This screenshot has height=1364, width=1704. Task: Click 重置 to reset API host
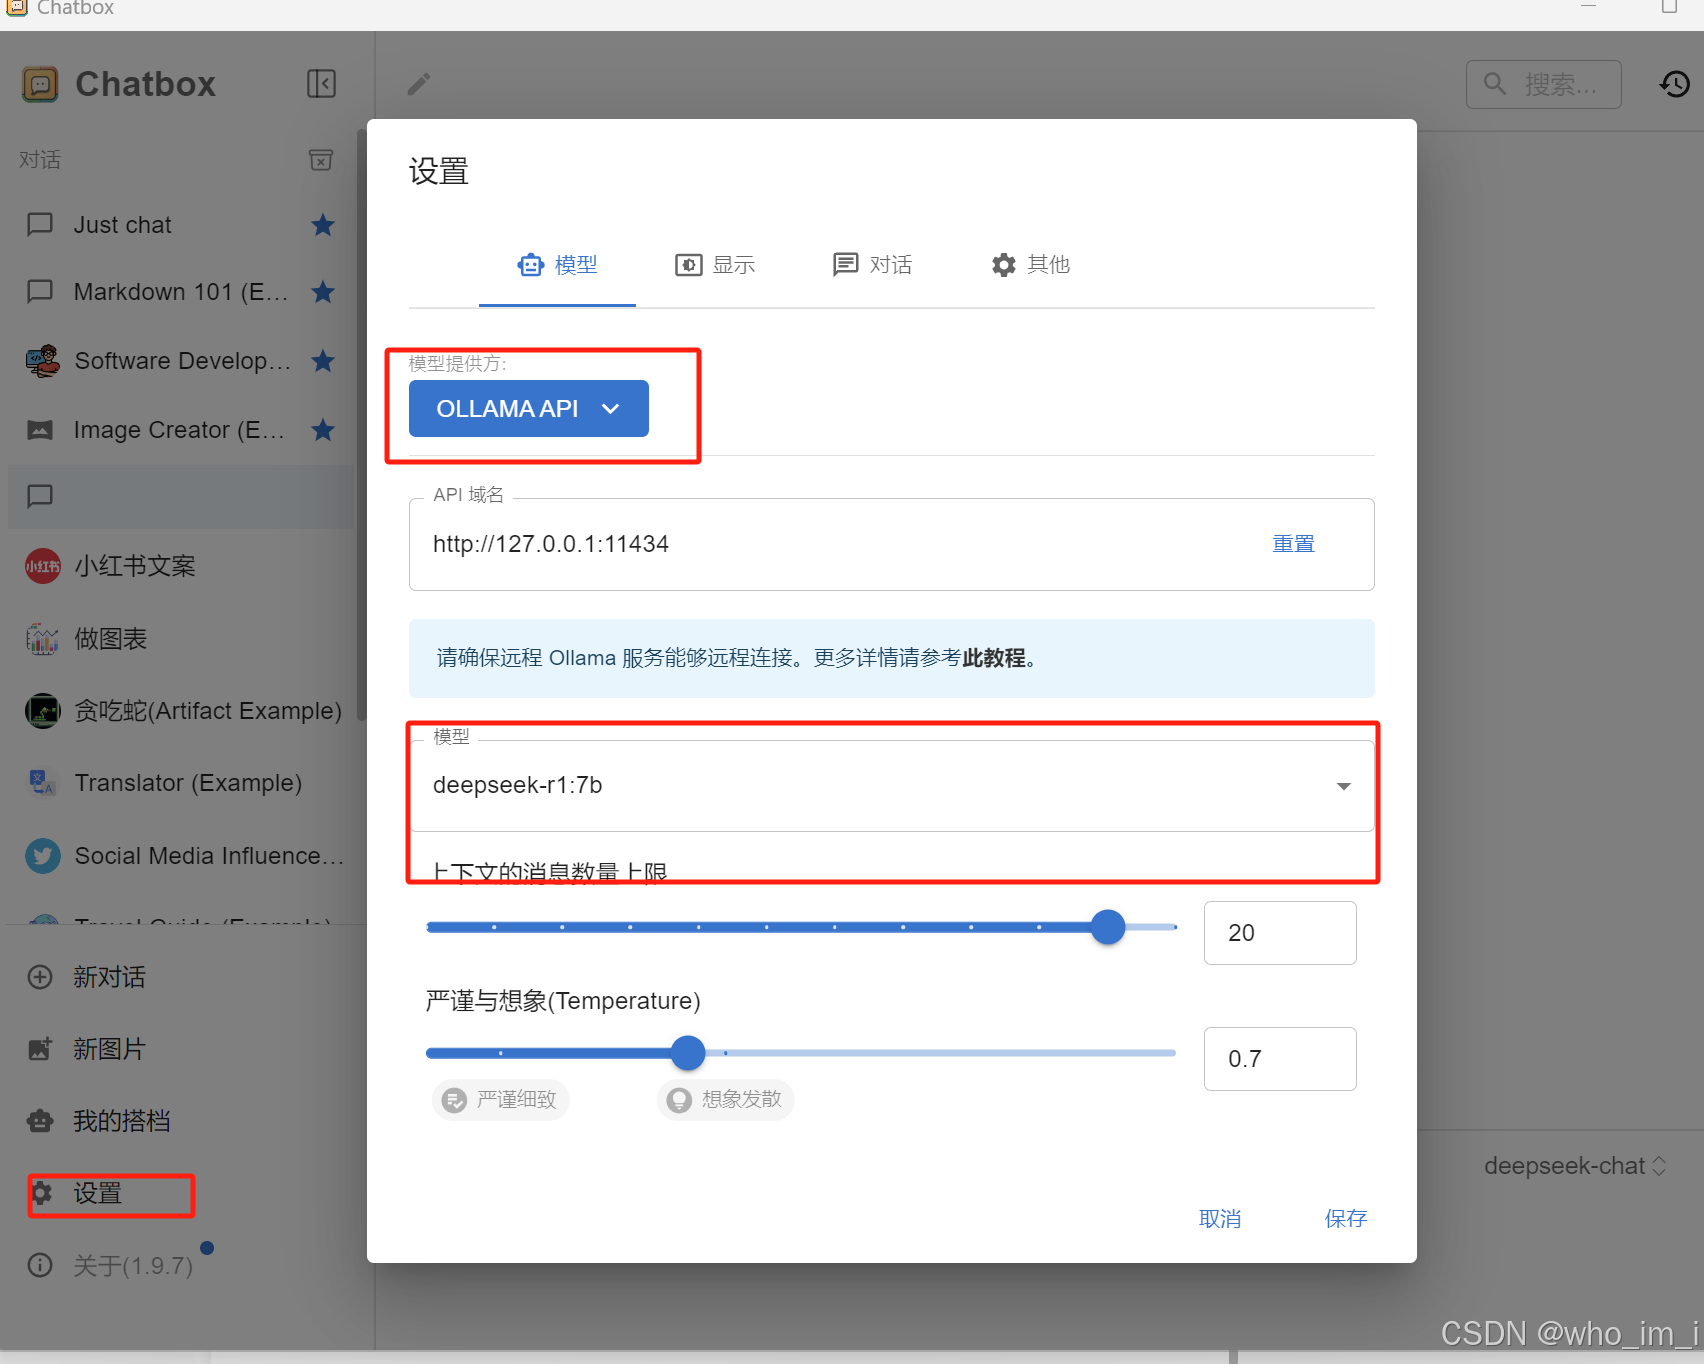1293,544
